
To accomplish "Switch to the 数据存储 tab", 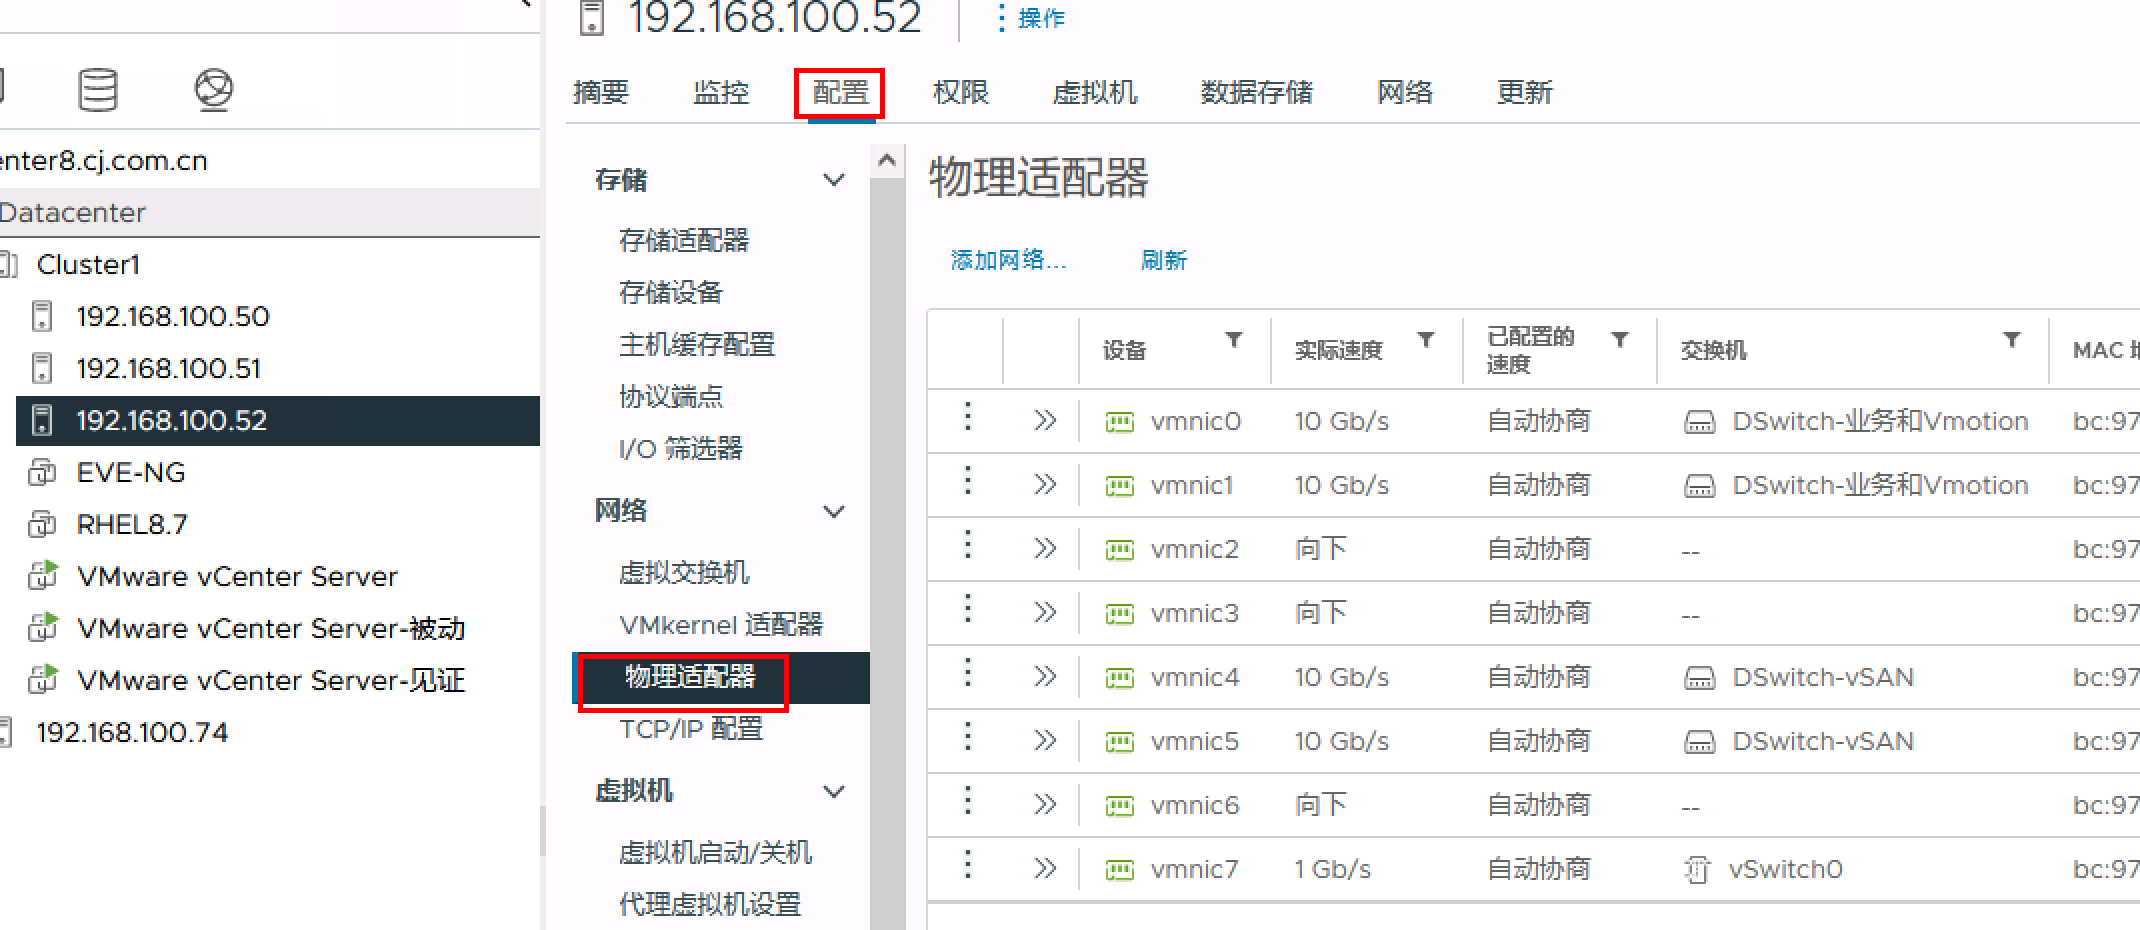I will 1257,92.
